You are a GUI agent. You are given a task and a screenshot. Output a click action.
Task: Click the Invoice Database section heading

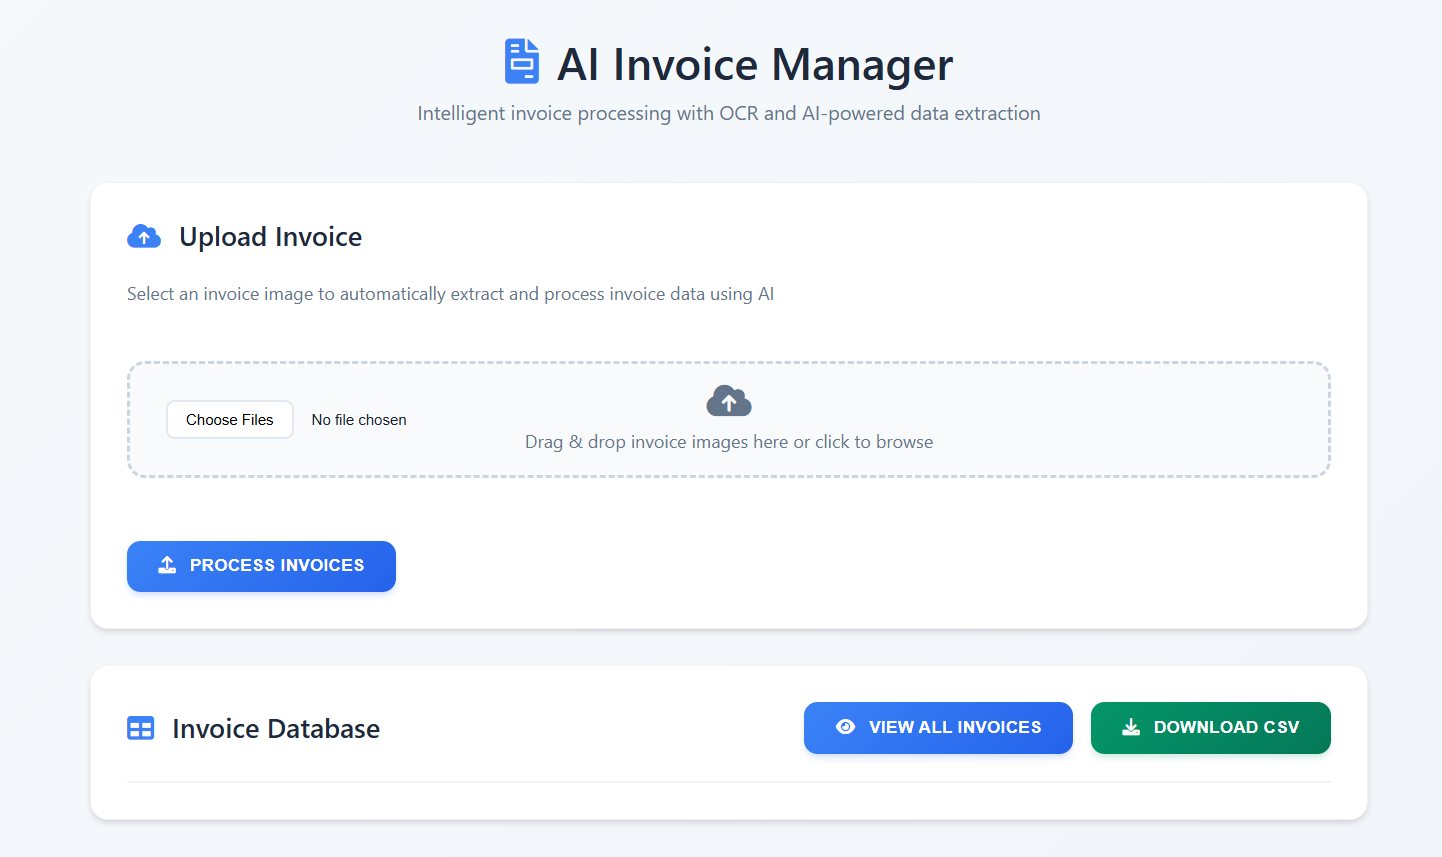pyautogui.click(x=276, y=728)
